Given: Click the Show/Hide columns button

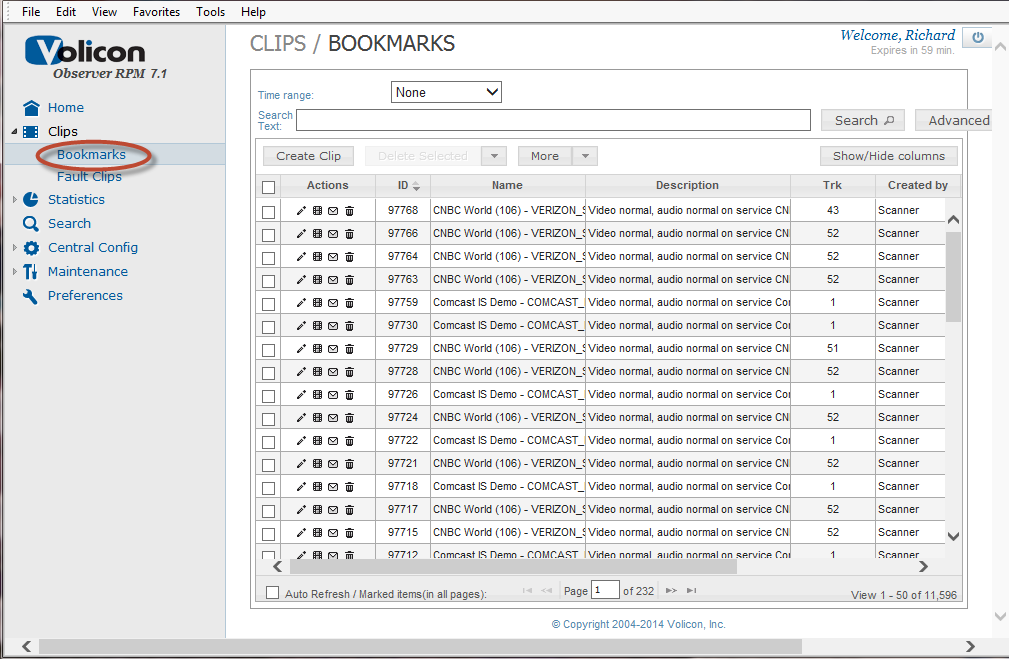Looking at the screenshot, I should click(x=889, y=156).
